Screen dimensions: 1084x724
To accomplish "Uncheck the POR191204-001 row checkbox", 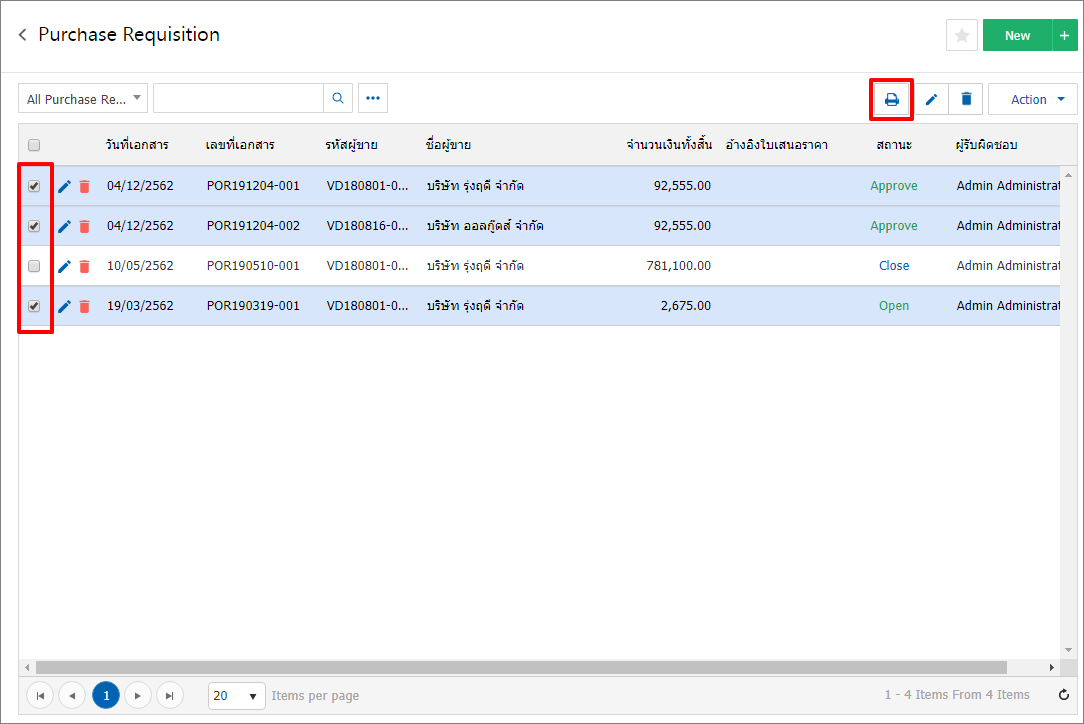I will click(x=34, y=186).
